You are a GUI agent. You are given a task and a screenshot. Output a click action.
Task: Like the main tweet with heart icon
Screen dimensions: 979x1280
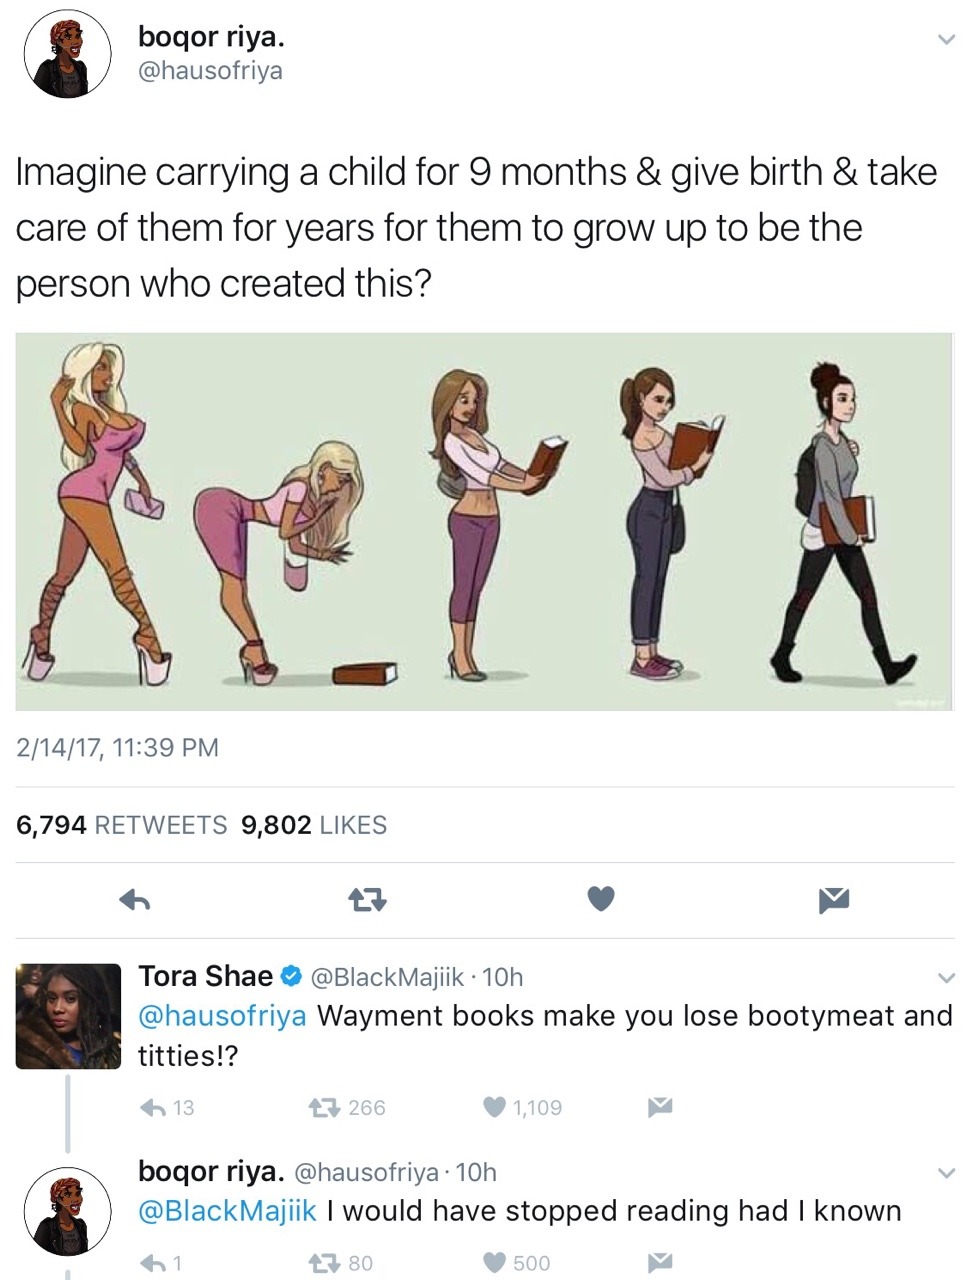pos(600,900)
